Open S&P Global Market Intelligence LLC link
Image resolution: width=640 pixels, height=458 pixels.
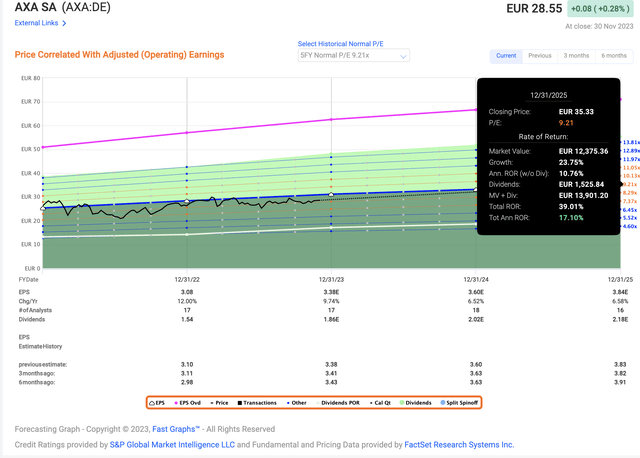coord(172,445)
